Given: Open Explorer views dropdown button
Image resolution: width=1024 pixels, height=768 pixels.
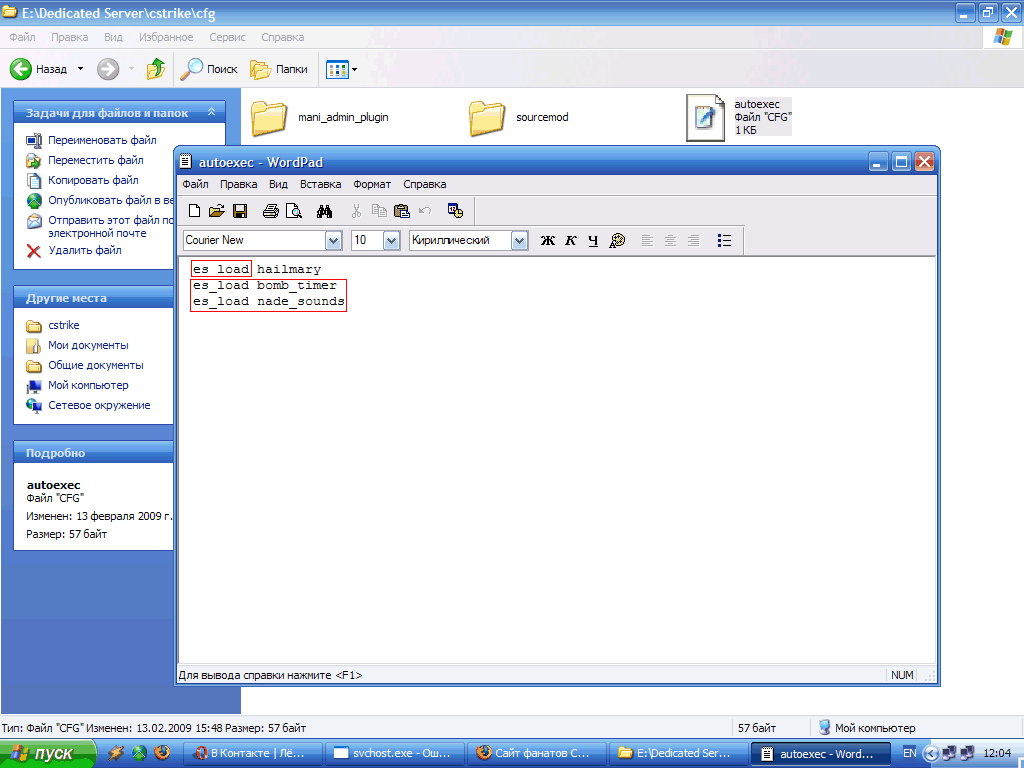Looking at the screenshot, I should pyautogui.click(x=342, y=69).
